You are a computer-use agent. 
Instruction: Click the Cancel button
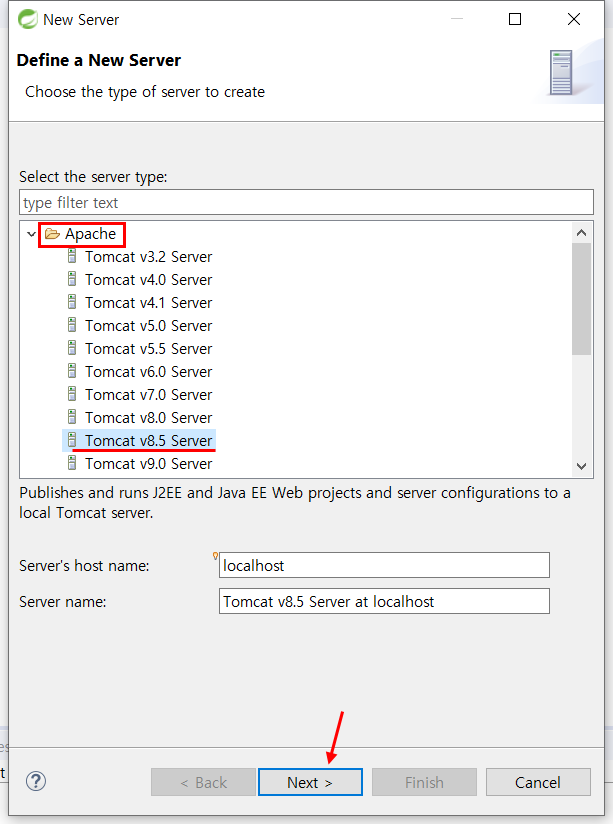tap(538, 782)
